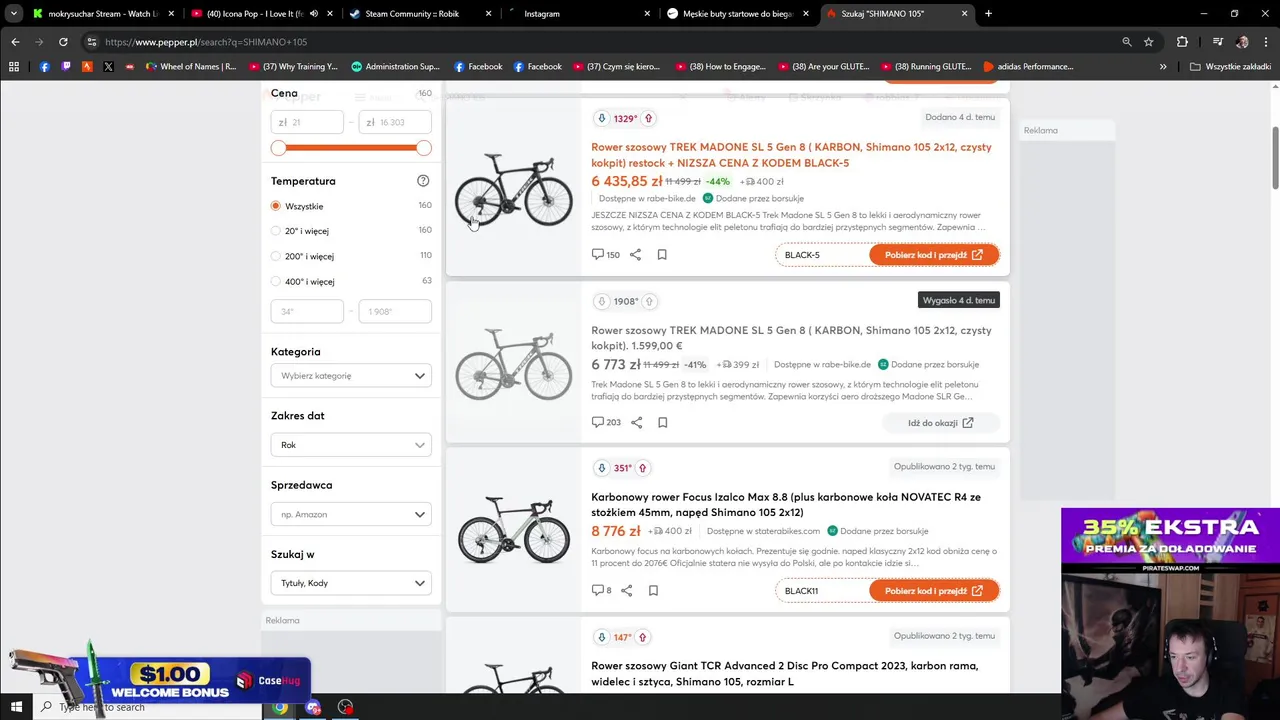
Task: Open the Wheel of Names bookmark
Action: [191, 67]
